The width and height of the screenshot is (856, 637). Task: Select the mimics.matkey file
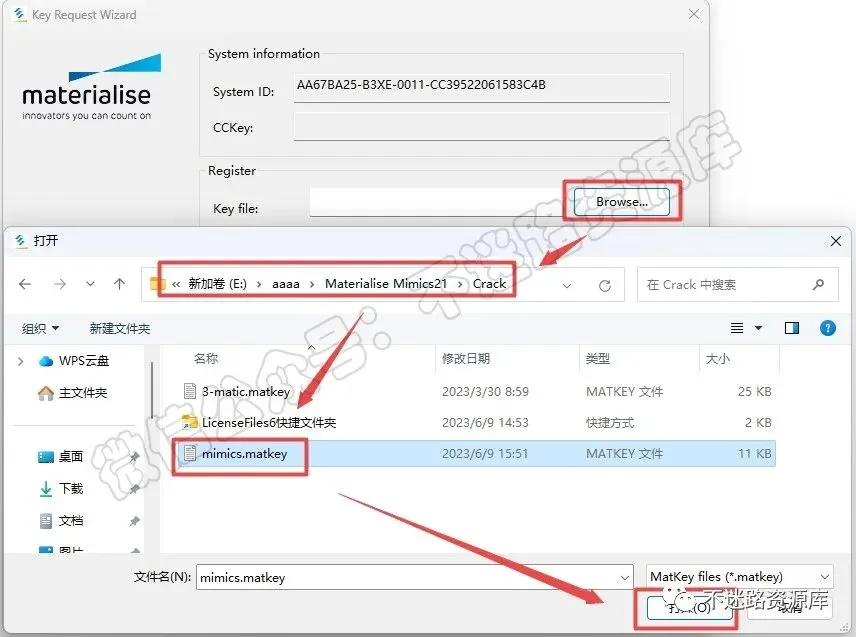(x=244, y=454)
